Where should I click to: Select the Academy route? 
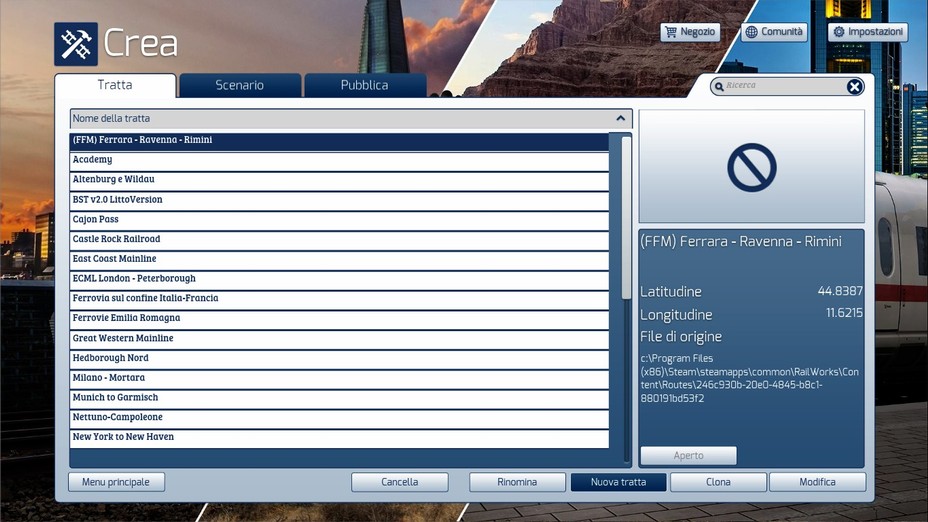339,160
